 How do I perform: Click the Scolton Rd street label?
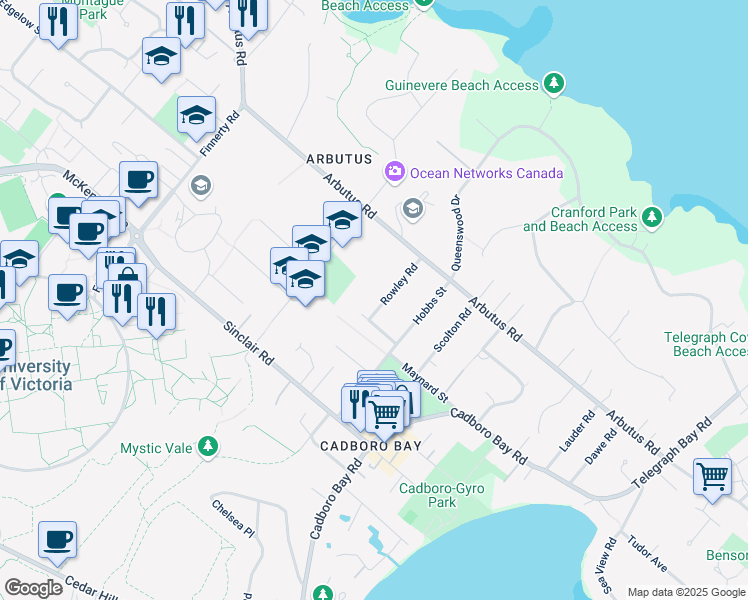tap(452, 331)
